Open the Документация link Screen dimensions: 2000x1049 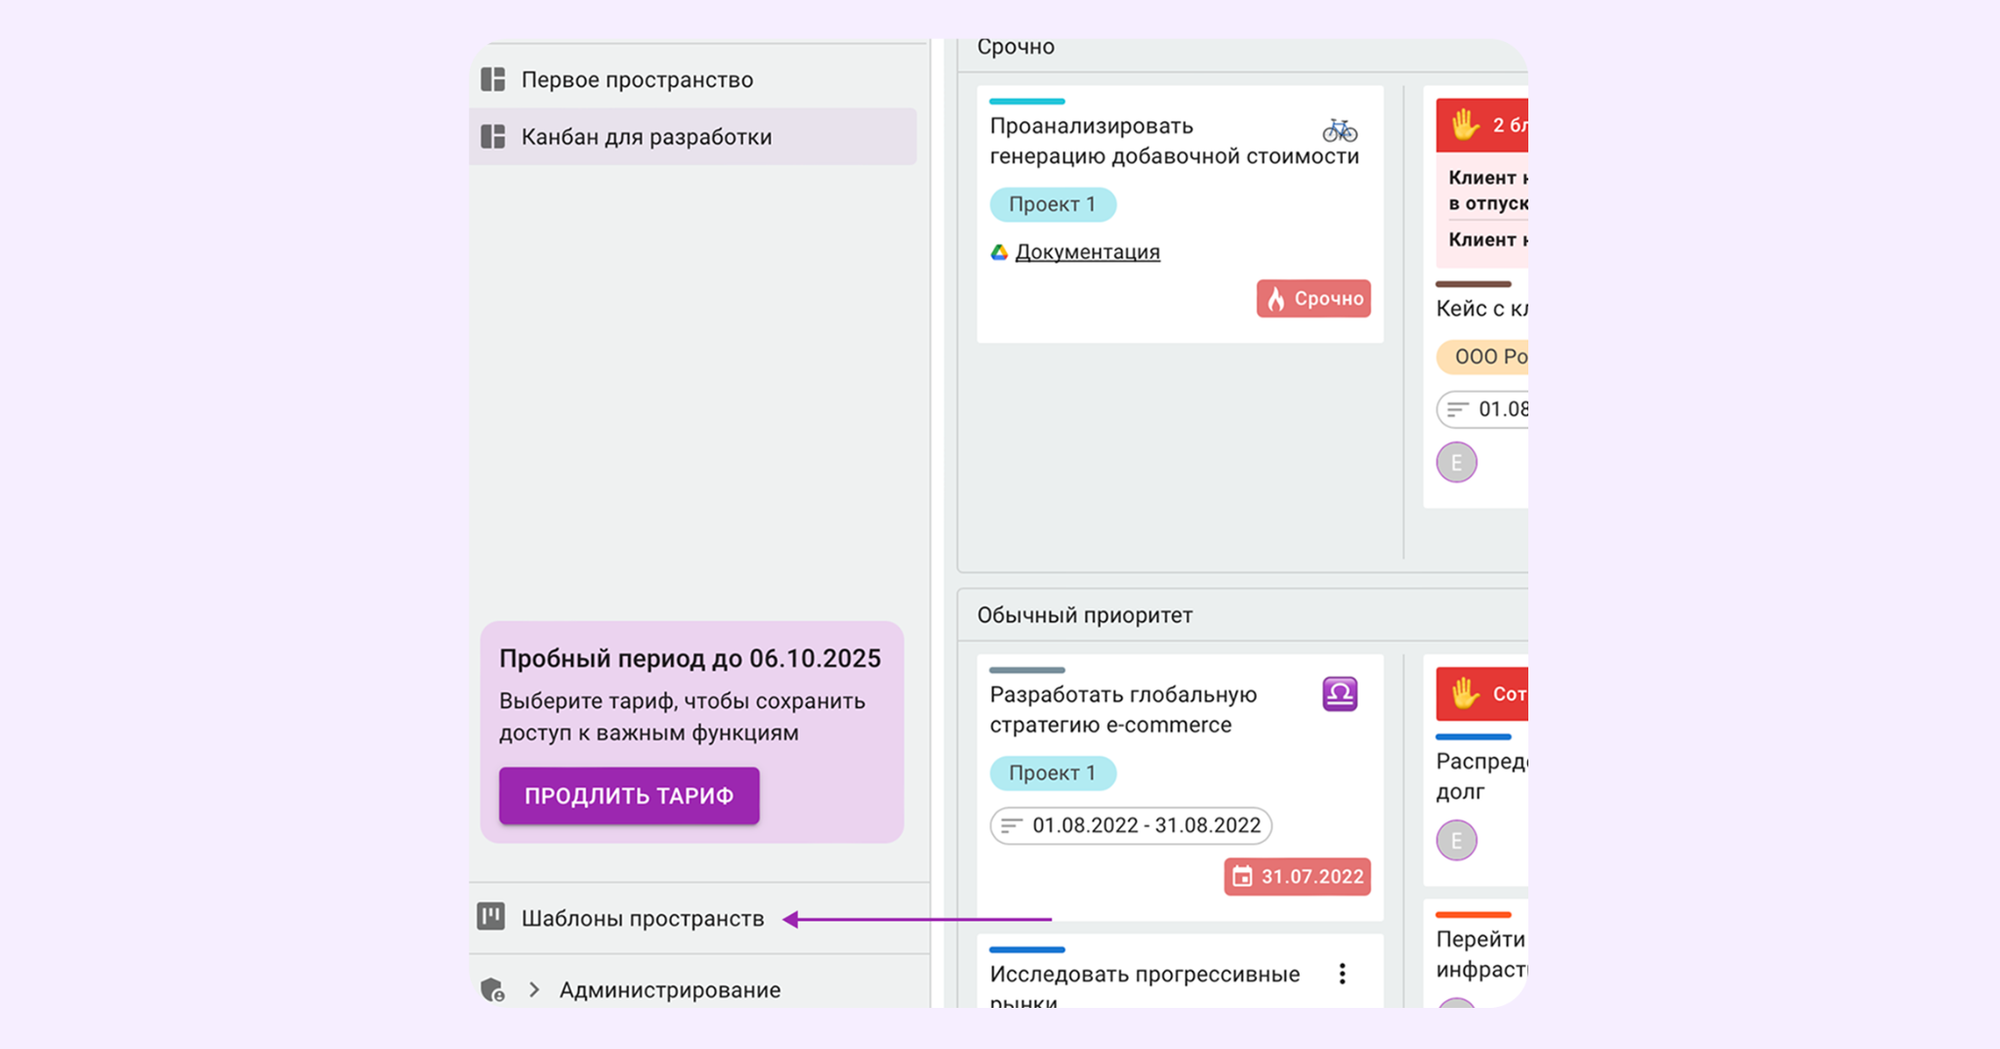pyautogui.click(x=1088, y=251)
